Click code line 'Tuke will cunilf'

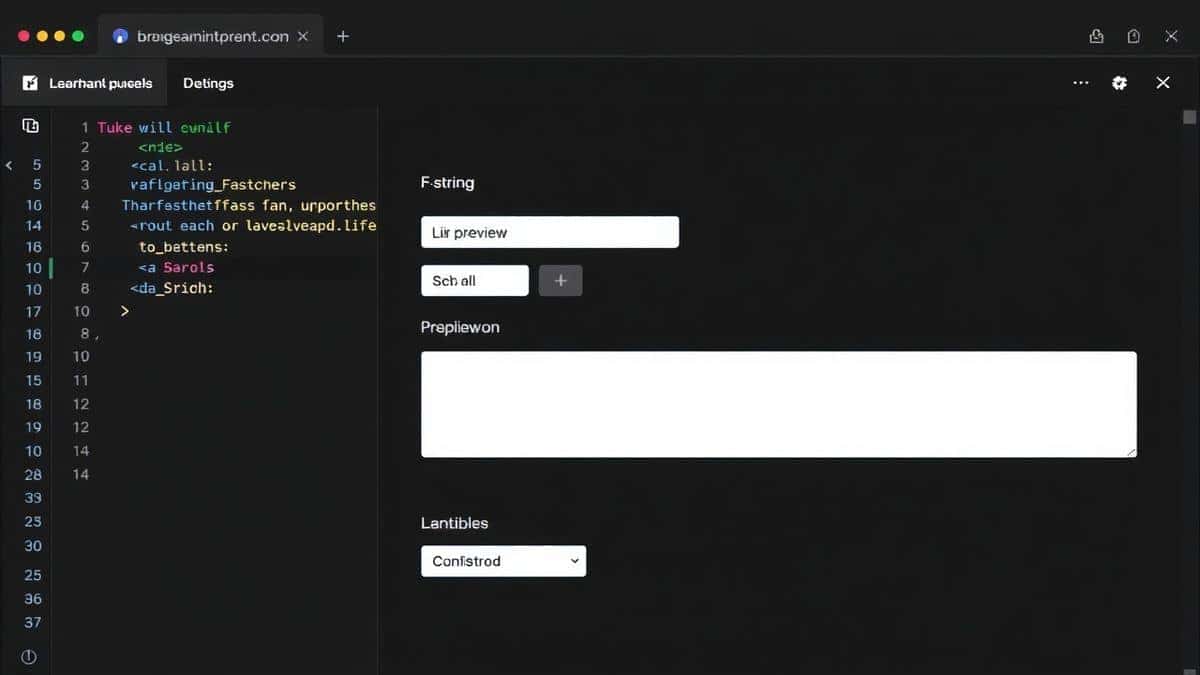click(x=164, y=127)
